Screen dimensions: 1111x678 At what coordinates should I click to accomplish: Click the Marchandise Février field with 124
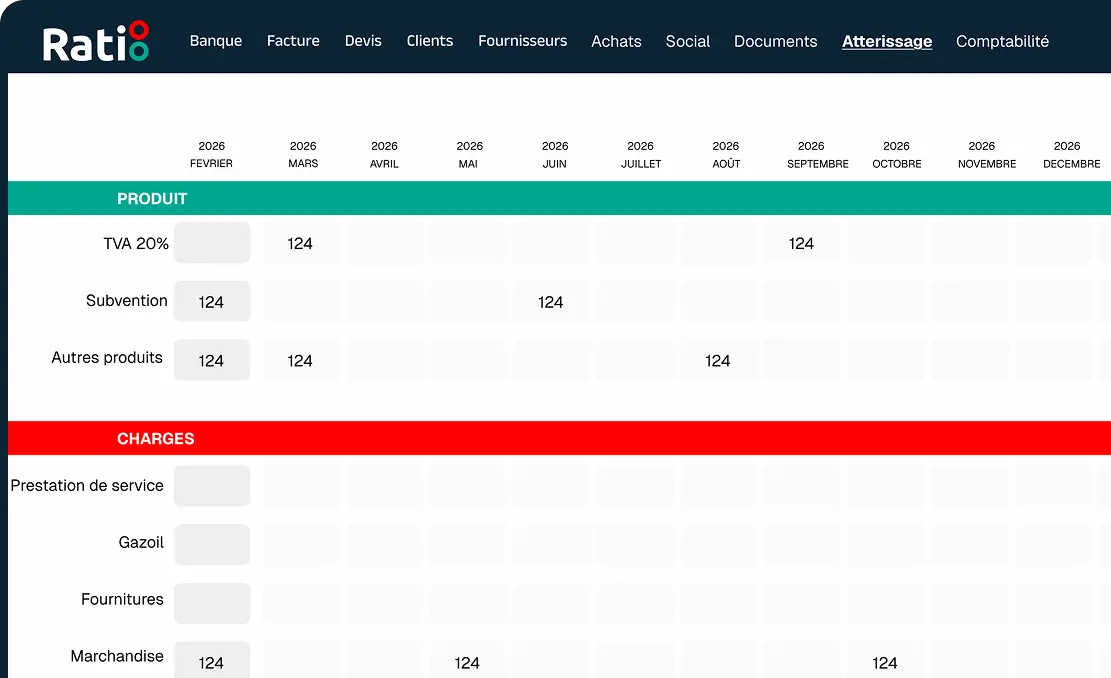coord(212,660)
